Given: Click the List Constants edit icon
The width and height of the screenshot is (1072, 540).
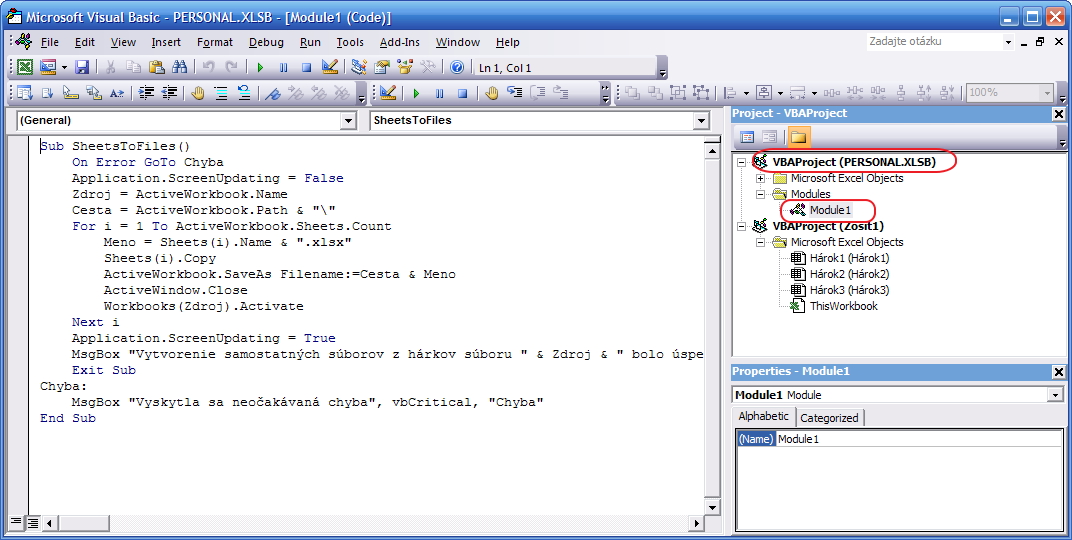Looking at the screenshot, I should (x=48, y=93).
